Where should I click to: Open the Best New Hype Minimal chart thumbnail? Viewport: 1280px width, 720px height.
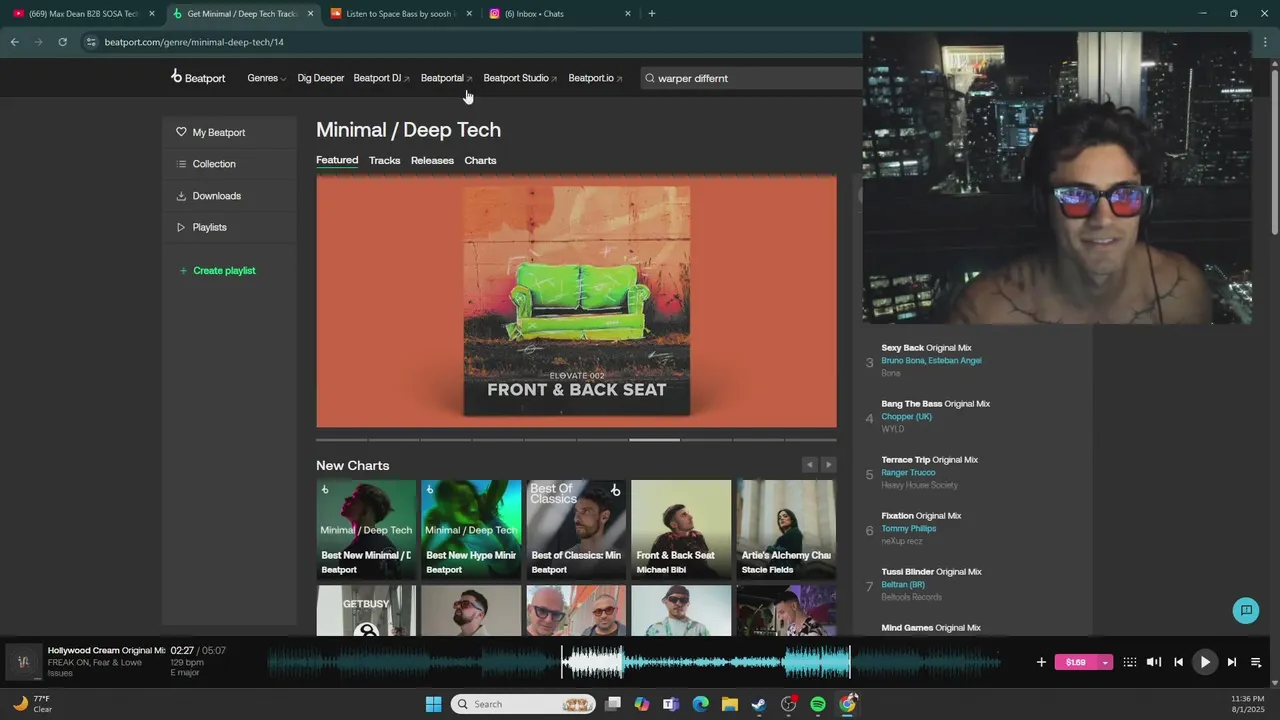coord(471,529)
